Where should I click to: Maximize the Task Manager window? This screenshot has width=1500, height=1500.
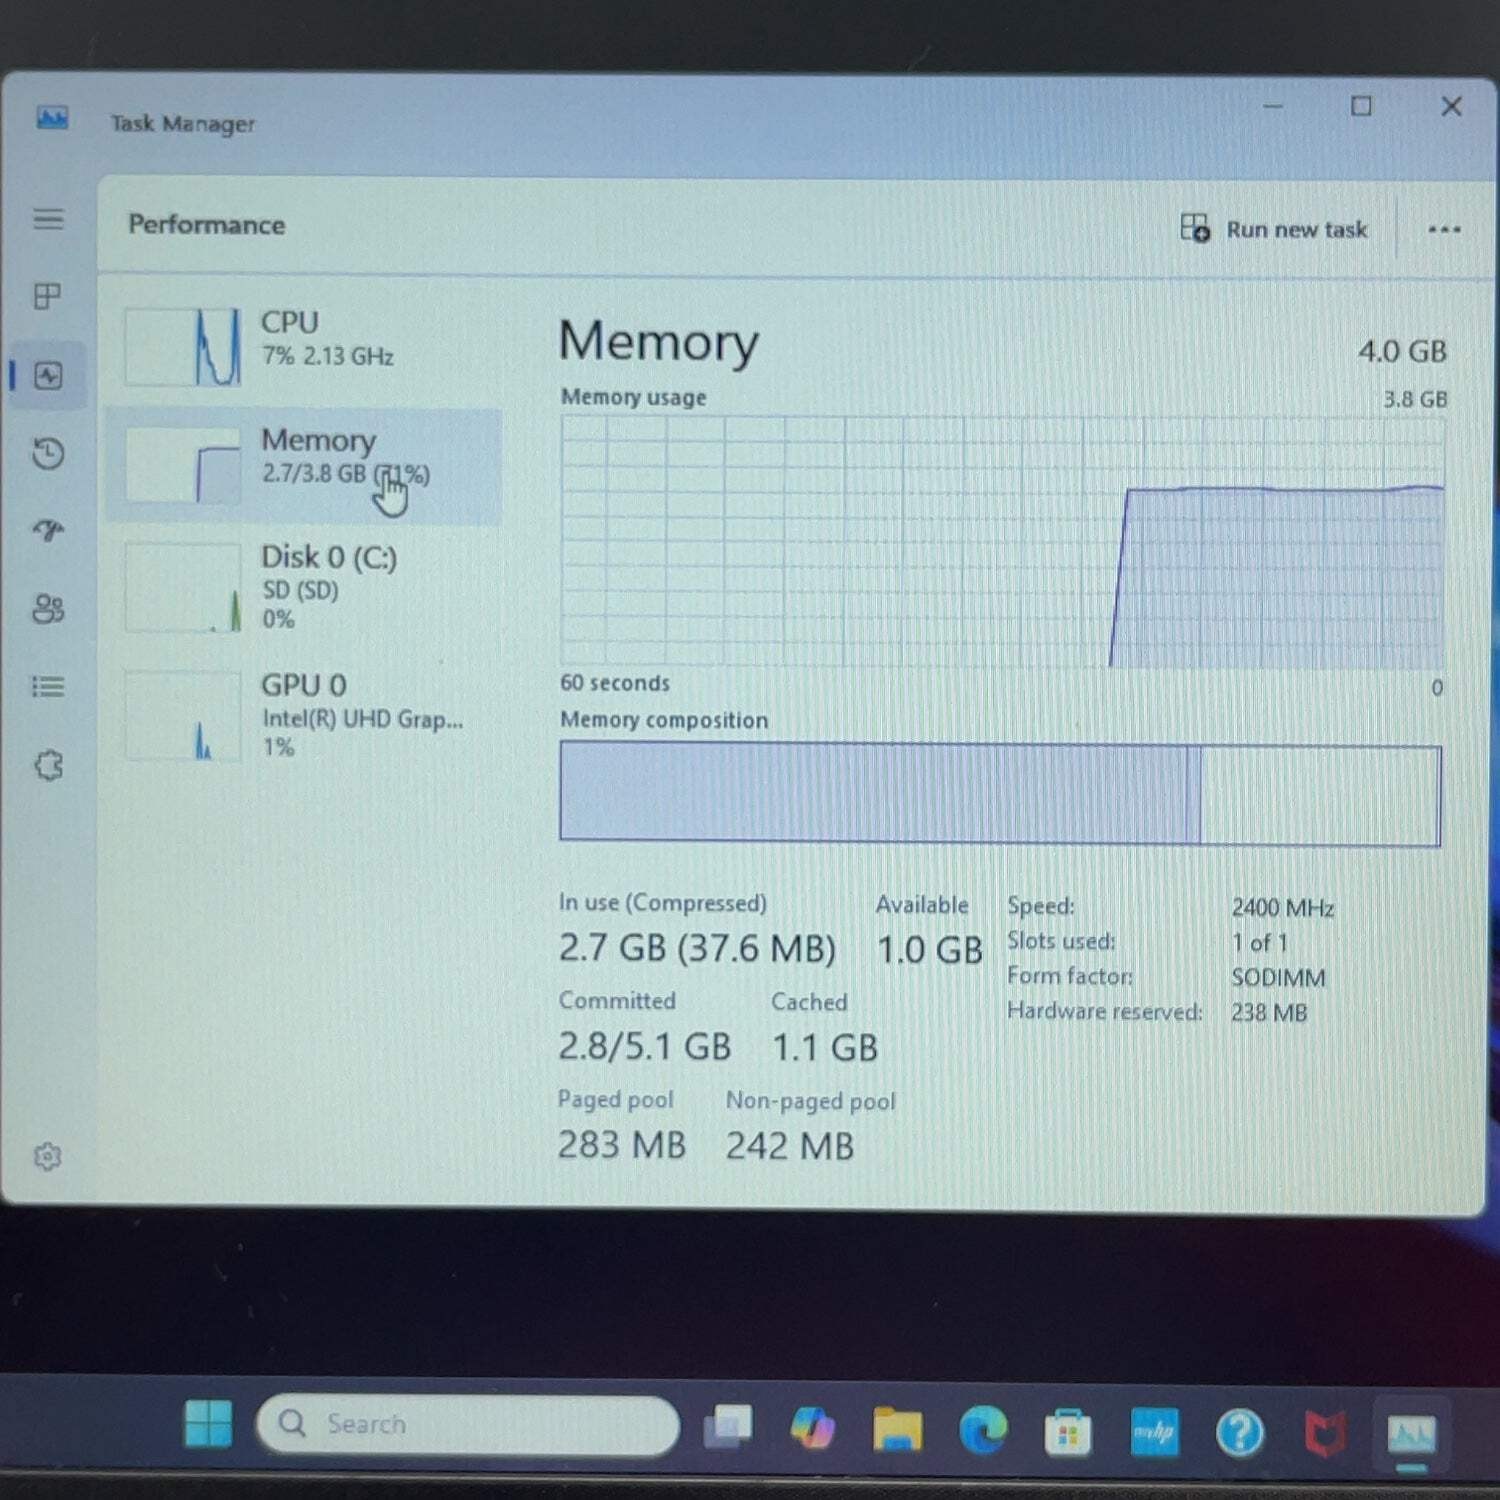pyautogui.click(x=1361, y=106)
